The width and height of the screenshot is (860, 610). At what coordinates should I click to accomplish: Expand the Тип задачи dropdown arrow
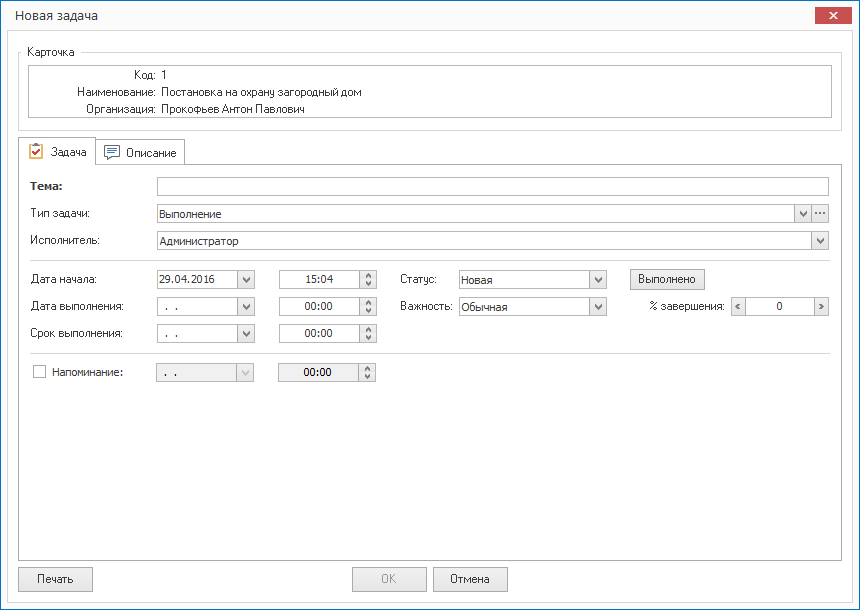click(x=803, y=214)
